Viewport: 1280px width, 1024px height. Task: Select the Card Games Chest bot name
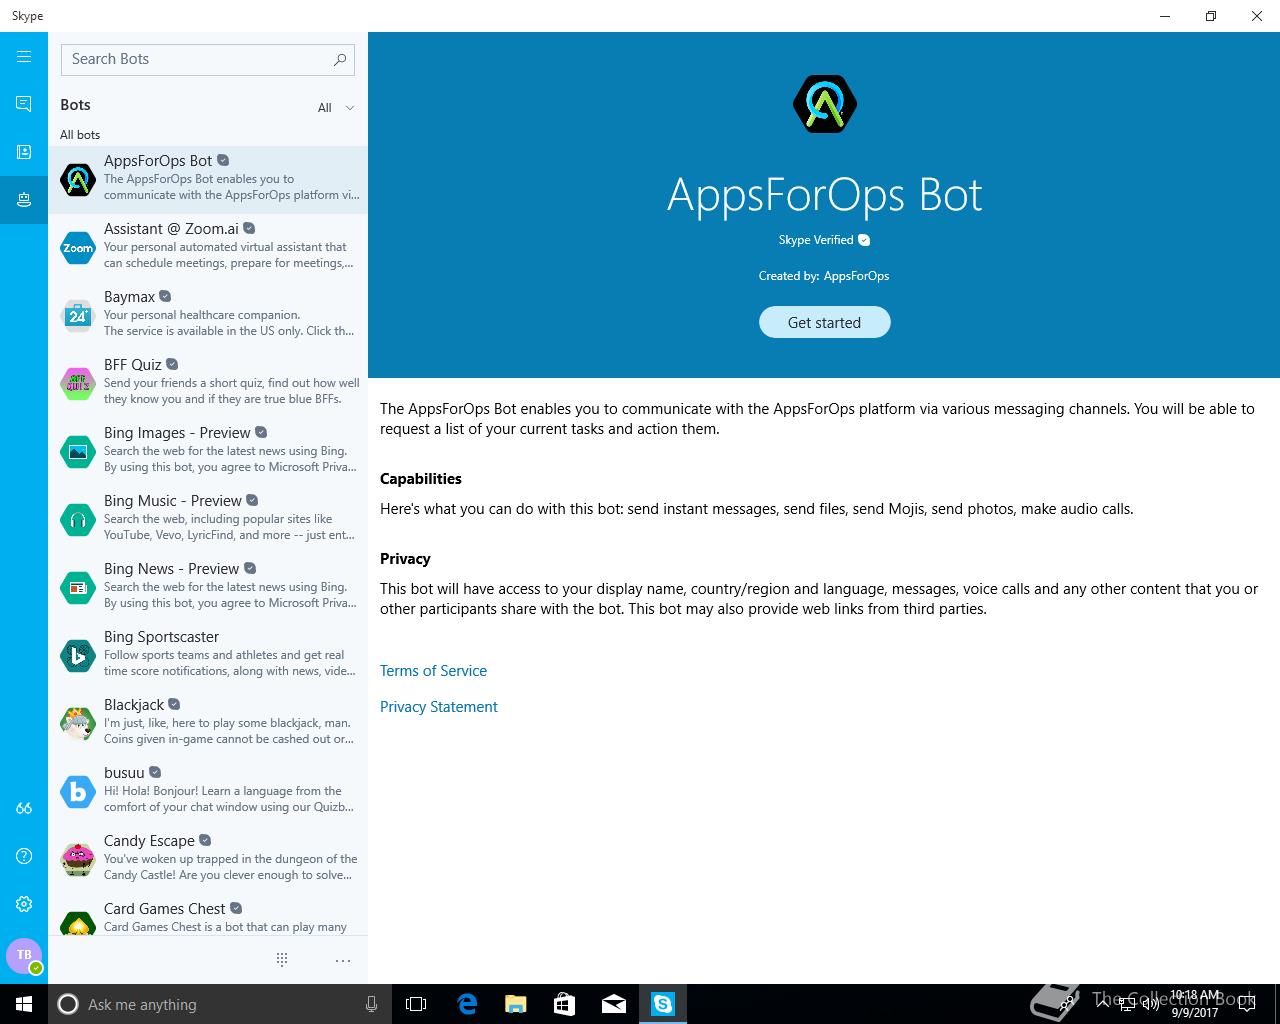pyautogui.click(x=165, y=909)
